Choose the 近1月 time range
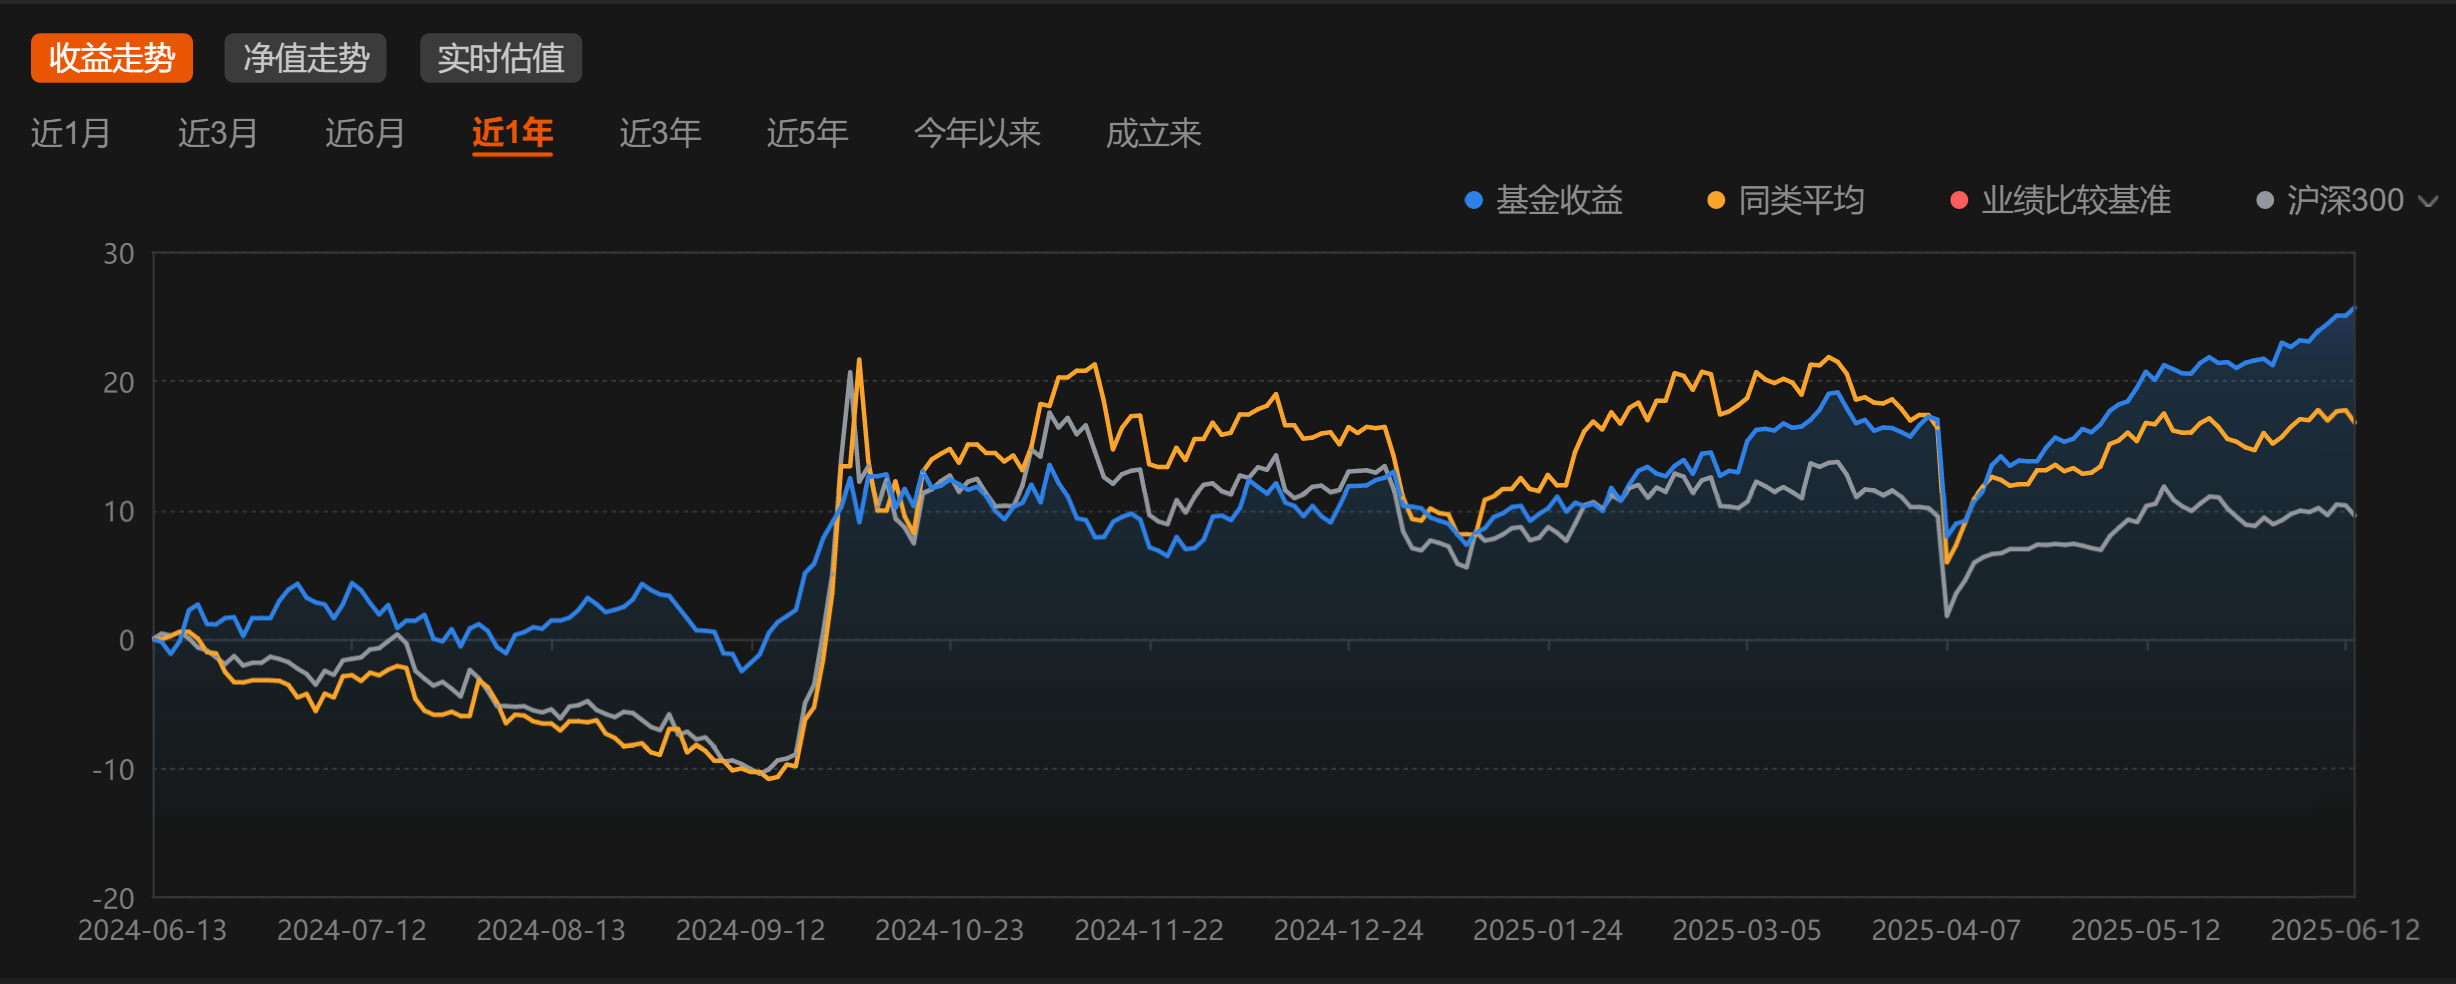The width and height of the screenshot is (2456, 984). pos(70,133)
